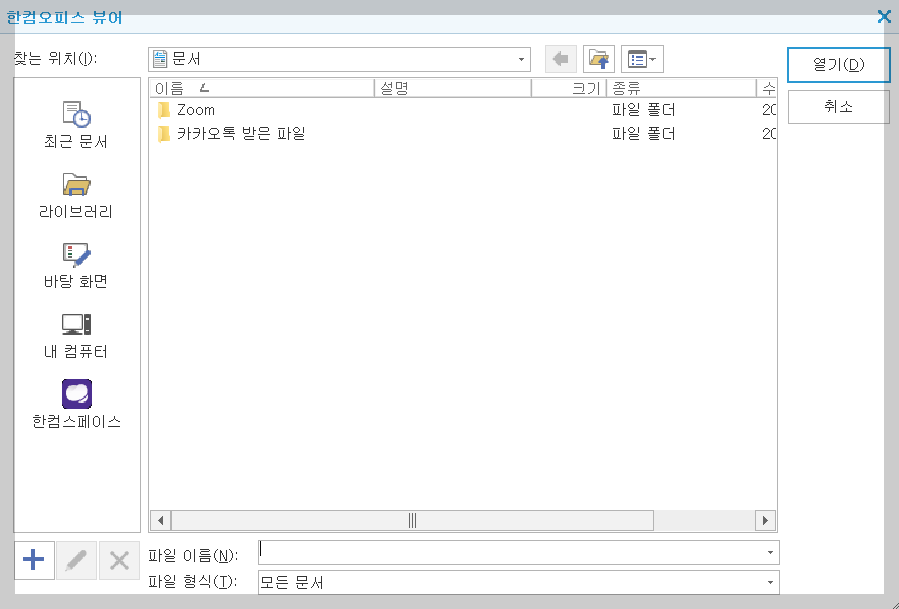
Task: Open the 최근 문서 shortcut
Action: (x=76, y=126)
